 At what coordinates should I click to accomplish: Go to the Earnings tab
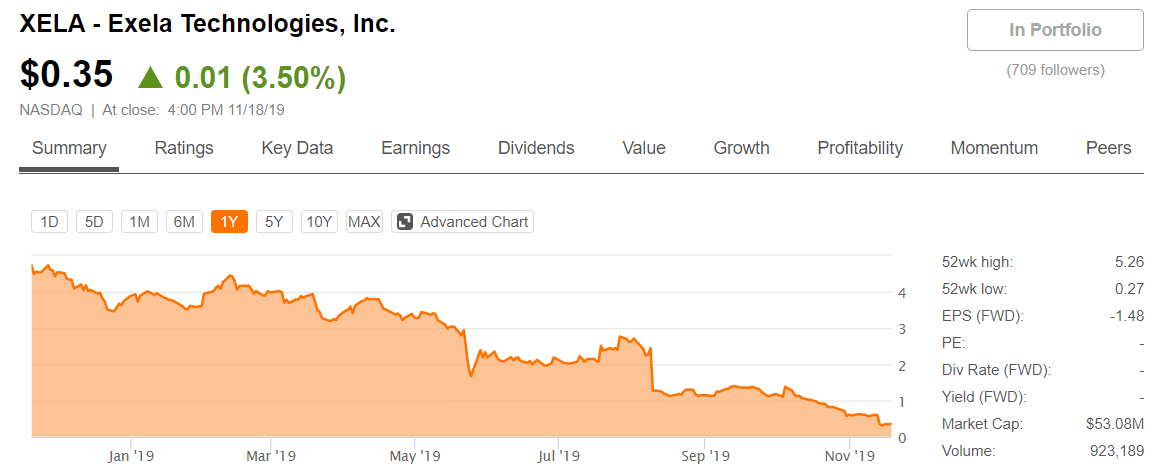point(415,148)
